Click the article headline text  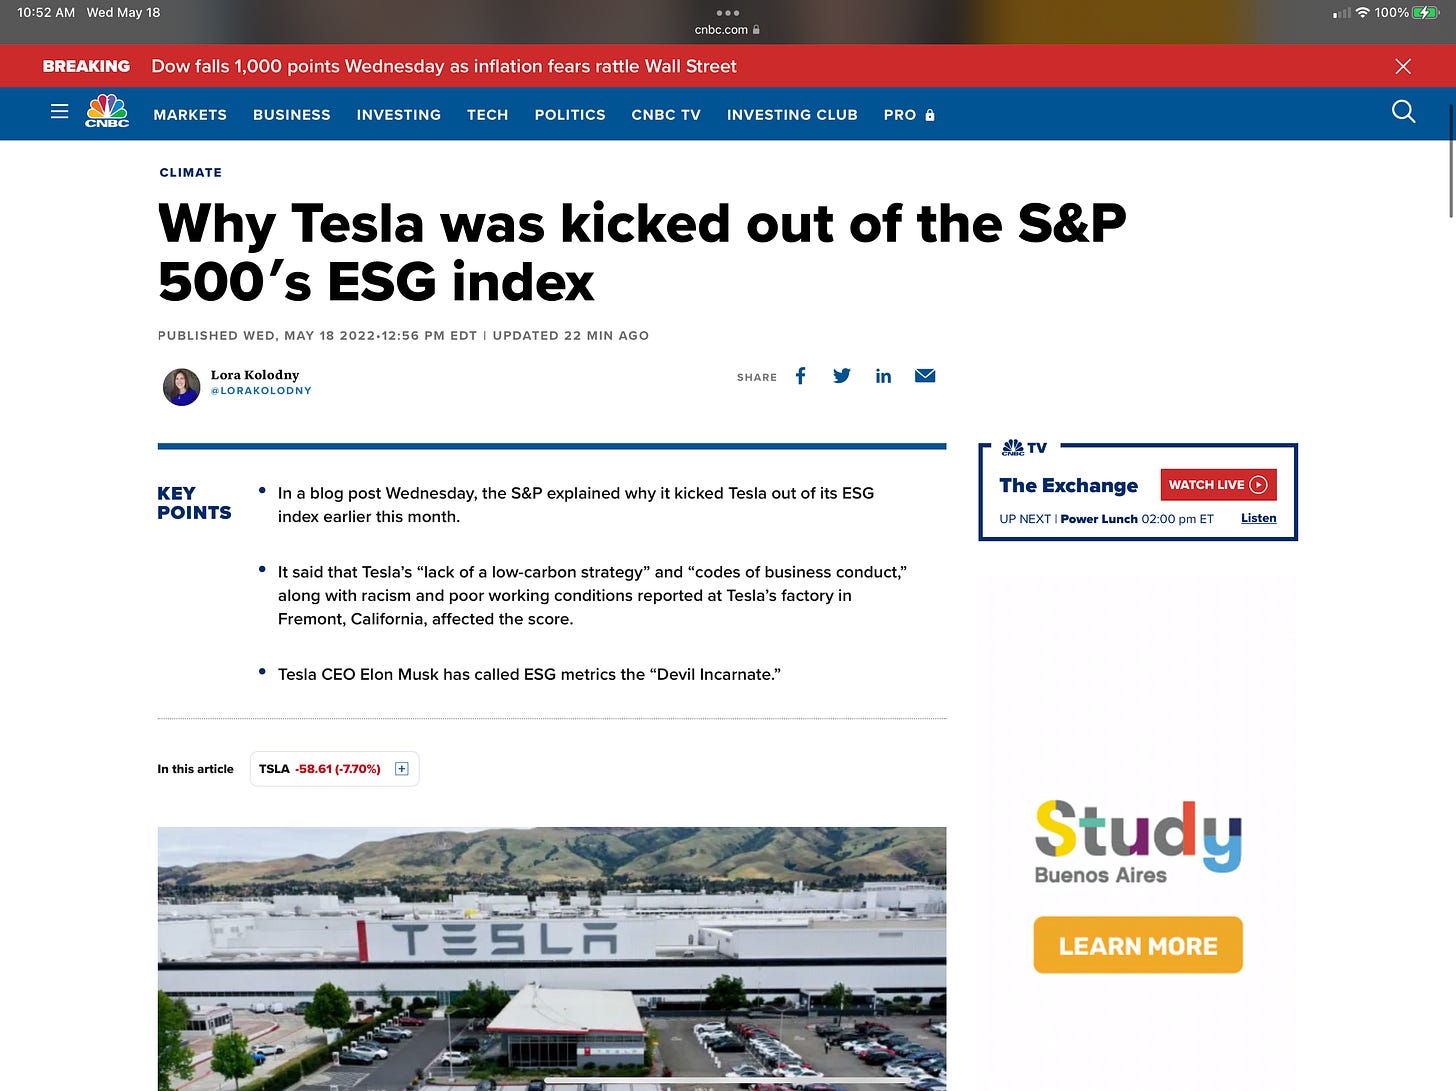pyautogui.click(x=642, y=252)
